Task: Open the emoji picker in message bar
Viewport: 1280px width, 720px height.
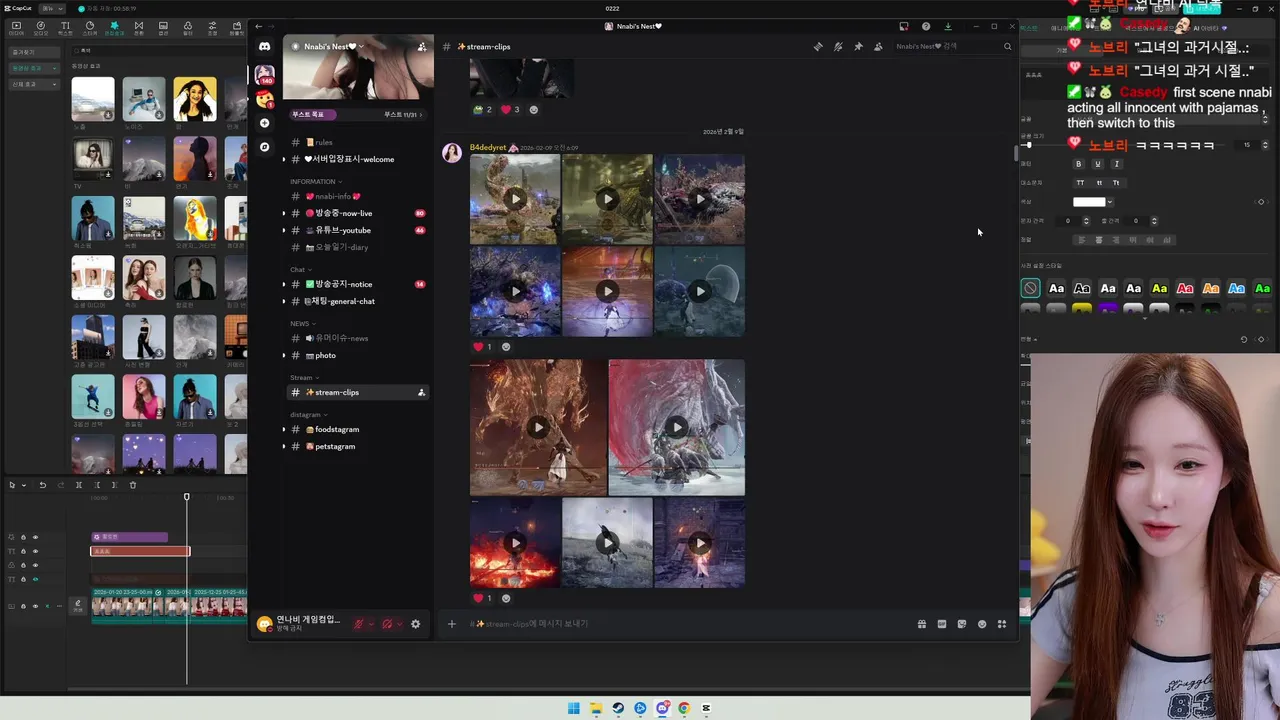Action: click(x=982, y=624)
